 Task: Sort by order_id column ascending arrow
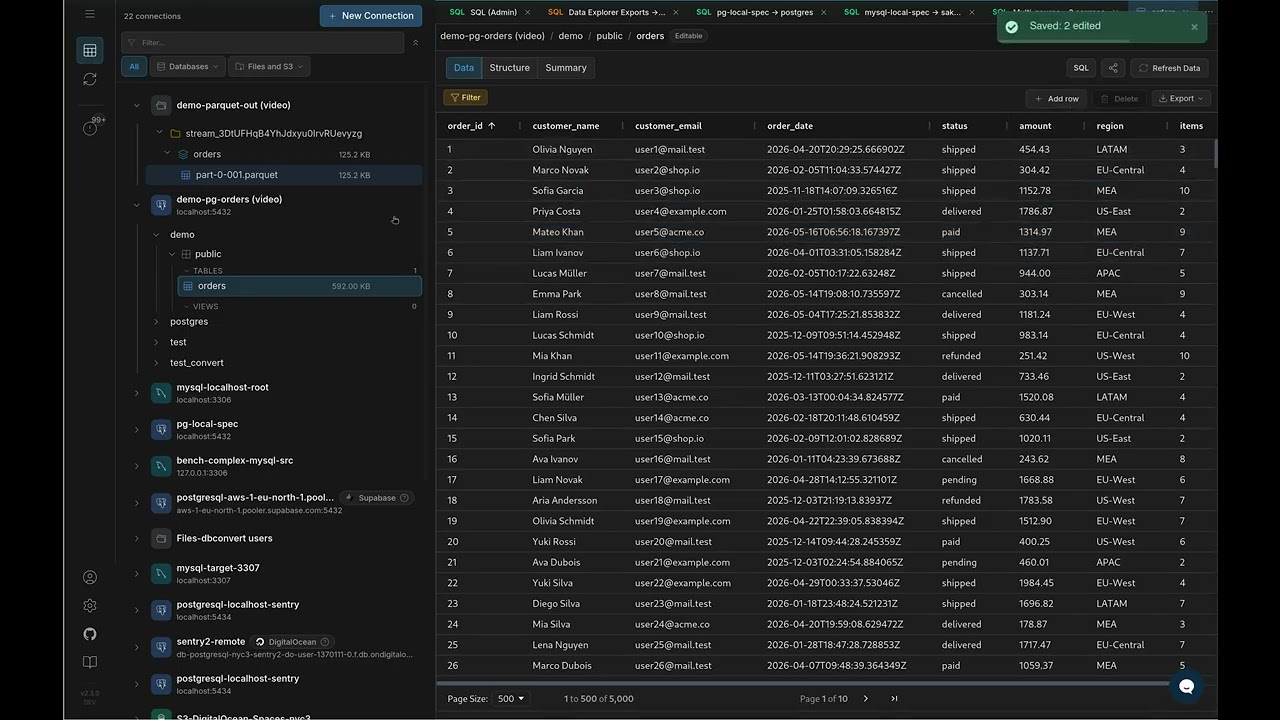[x=491, y=126]
